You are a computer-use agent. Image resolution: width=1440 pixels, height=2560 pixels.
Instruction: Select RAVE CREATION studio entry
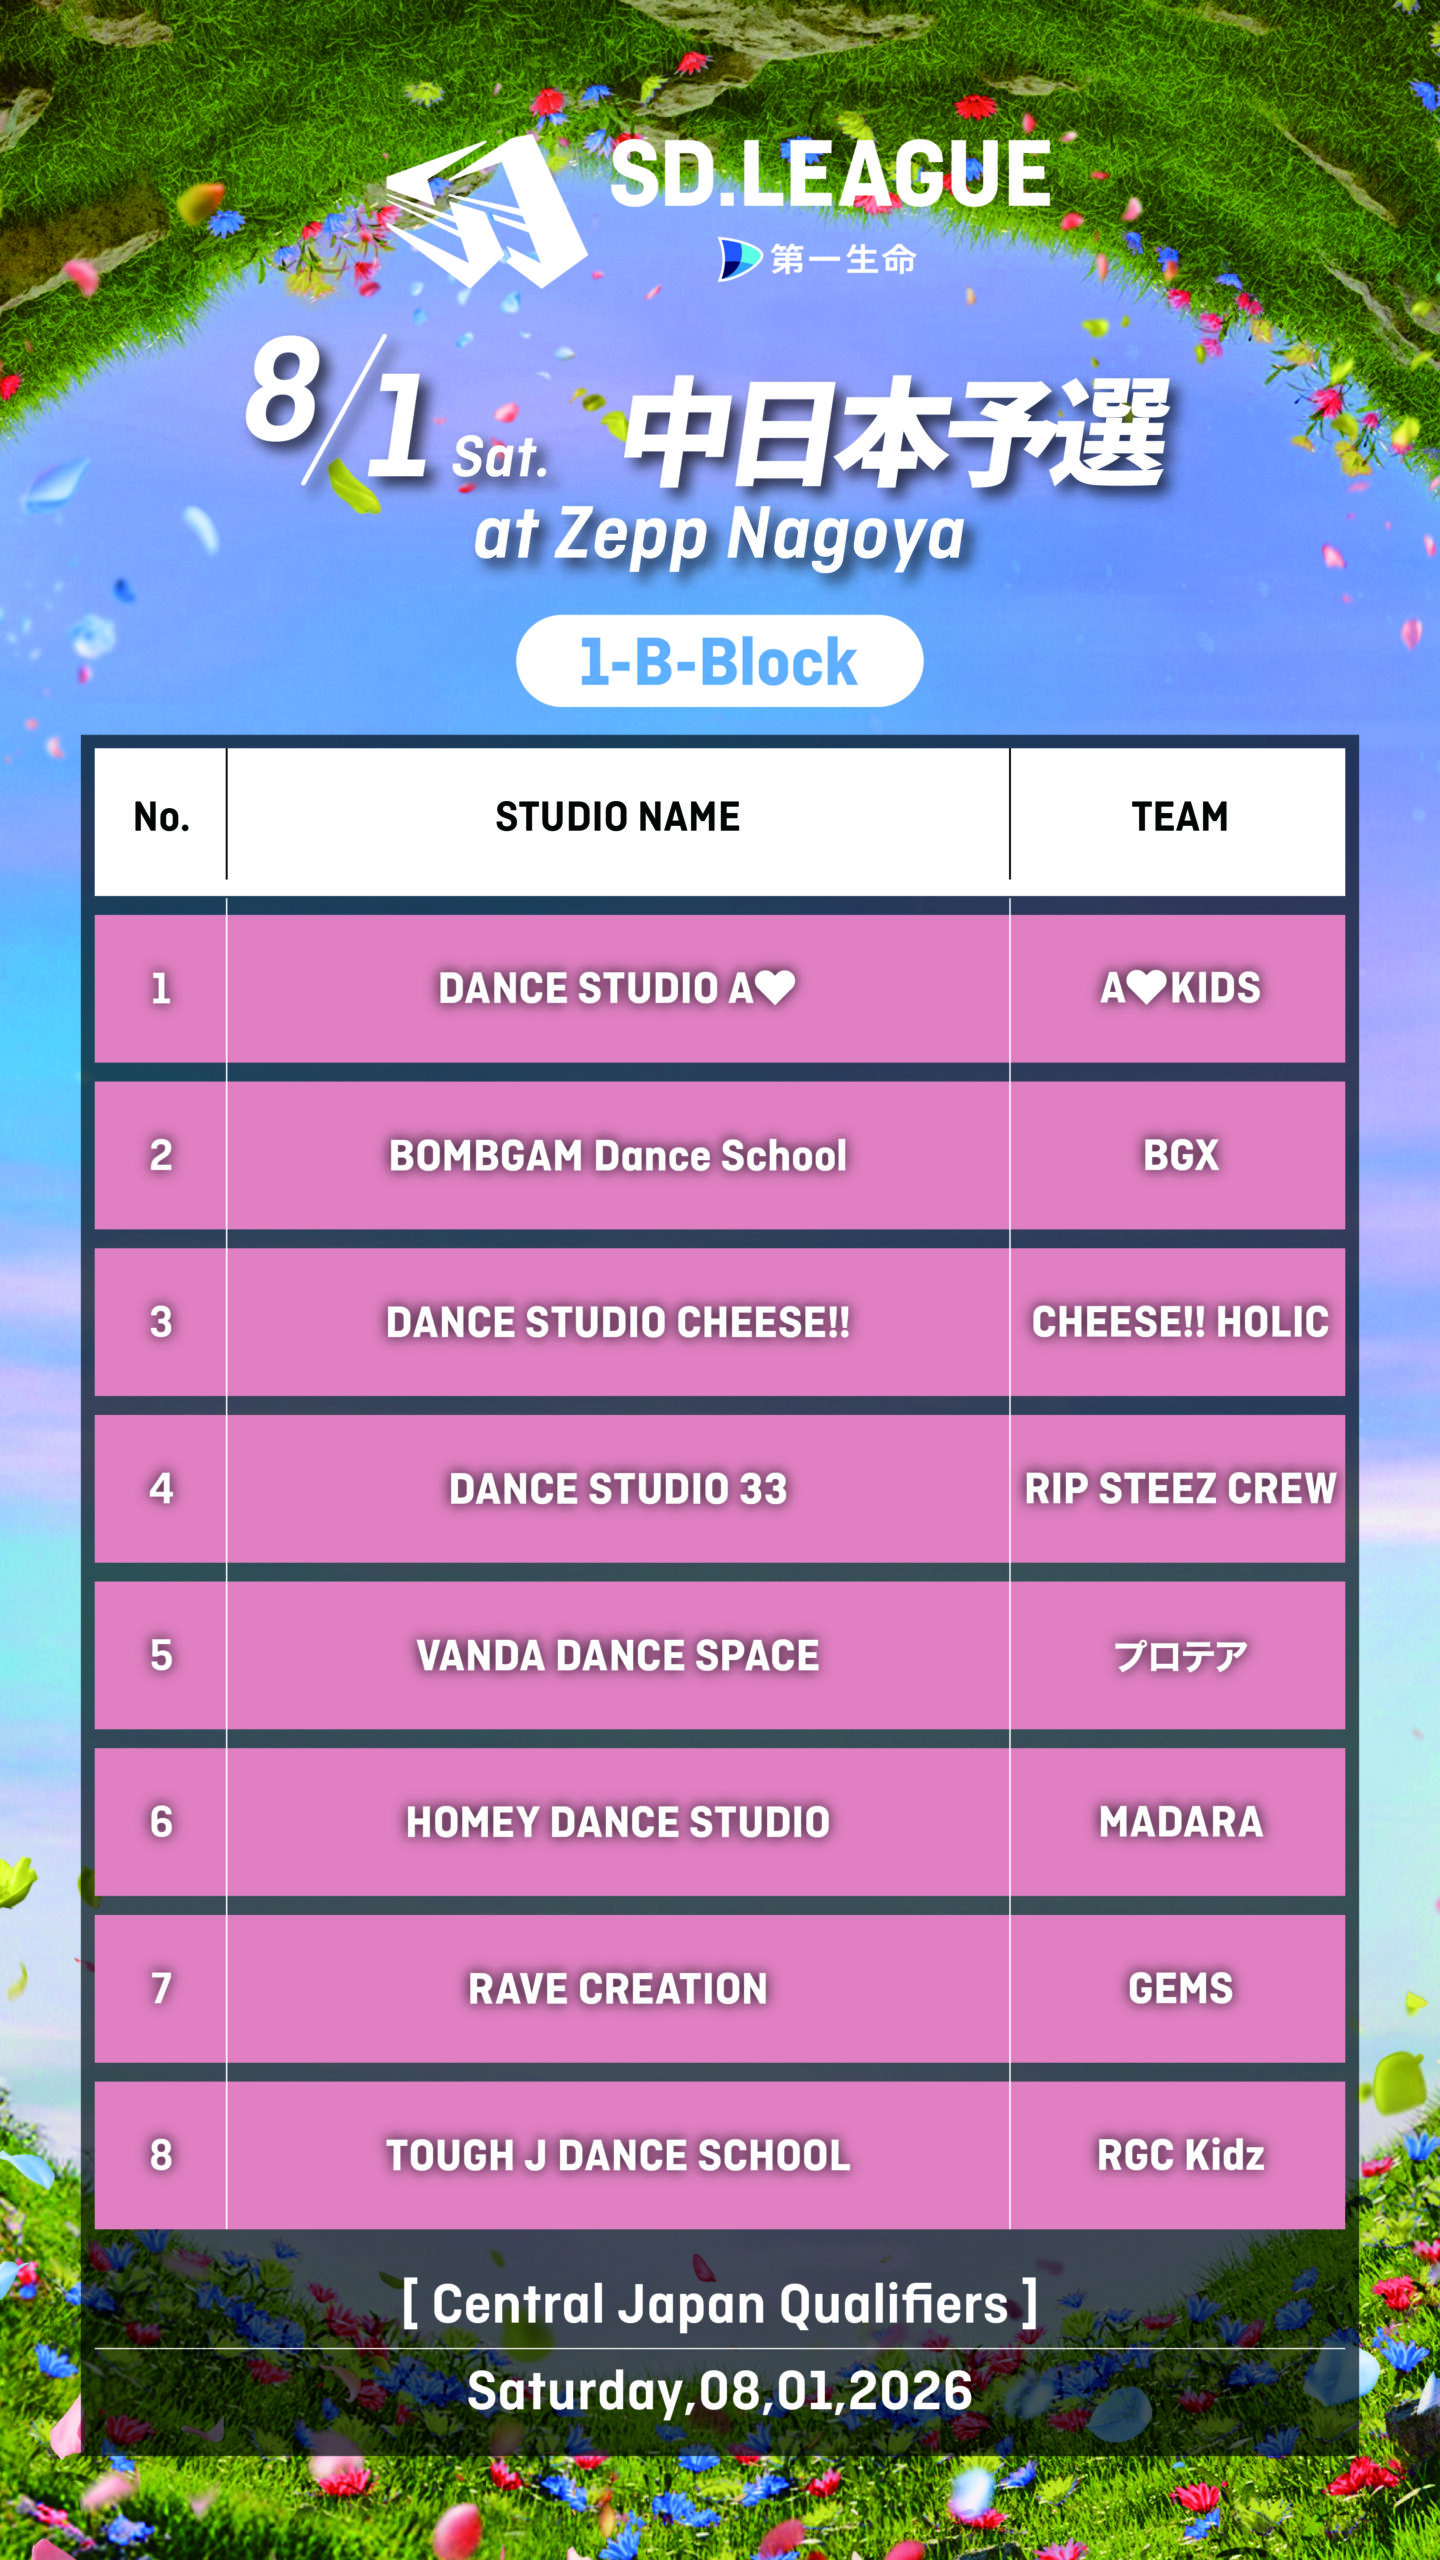click(x=618, y=1989)
